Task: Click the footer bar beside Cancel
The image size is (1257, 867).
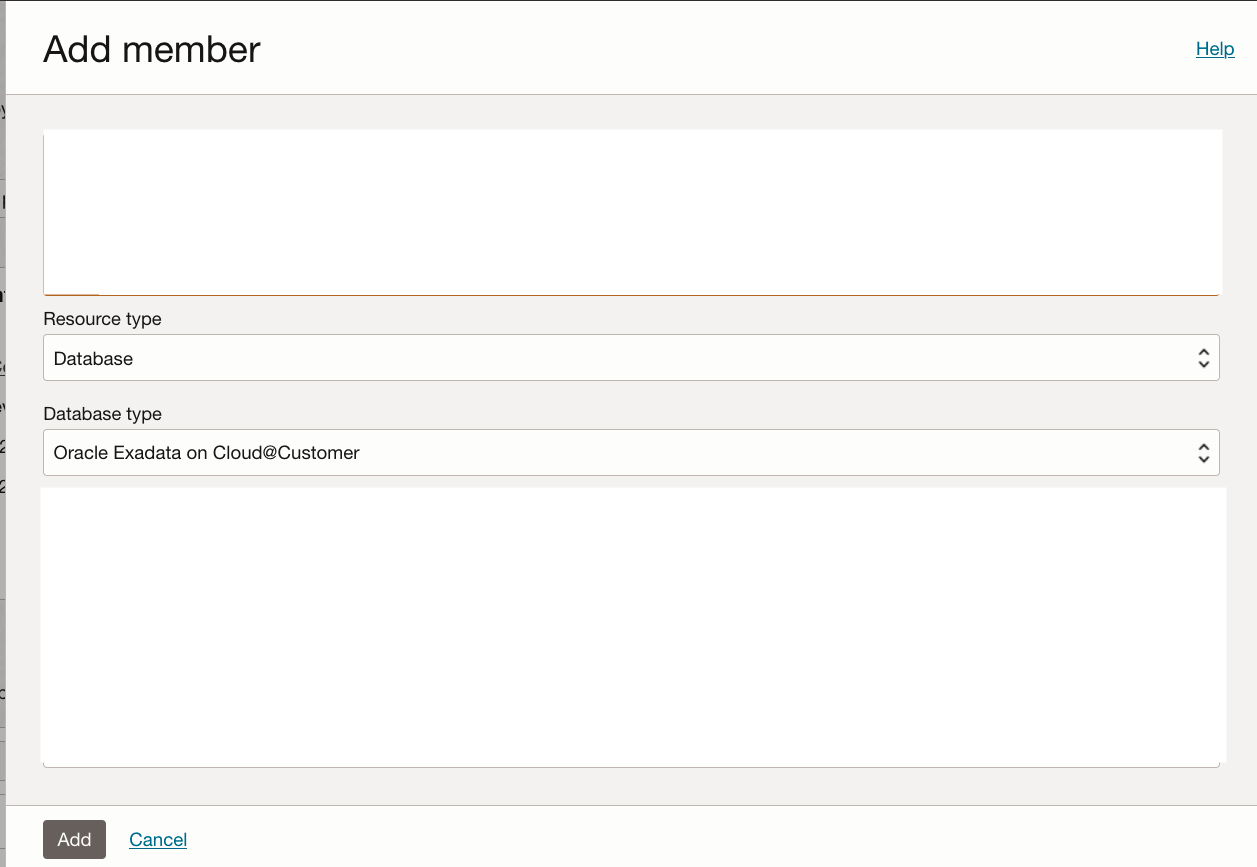Action: (700, 838)
